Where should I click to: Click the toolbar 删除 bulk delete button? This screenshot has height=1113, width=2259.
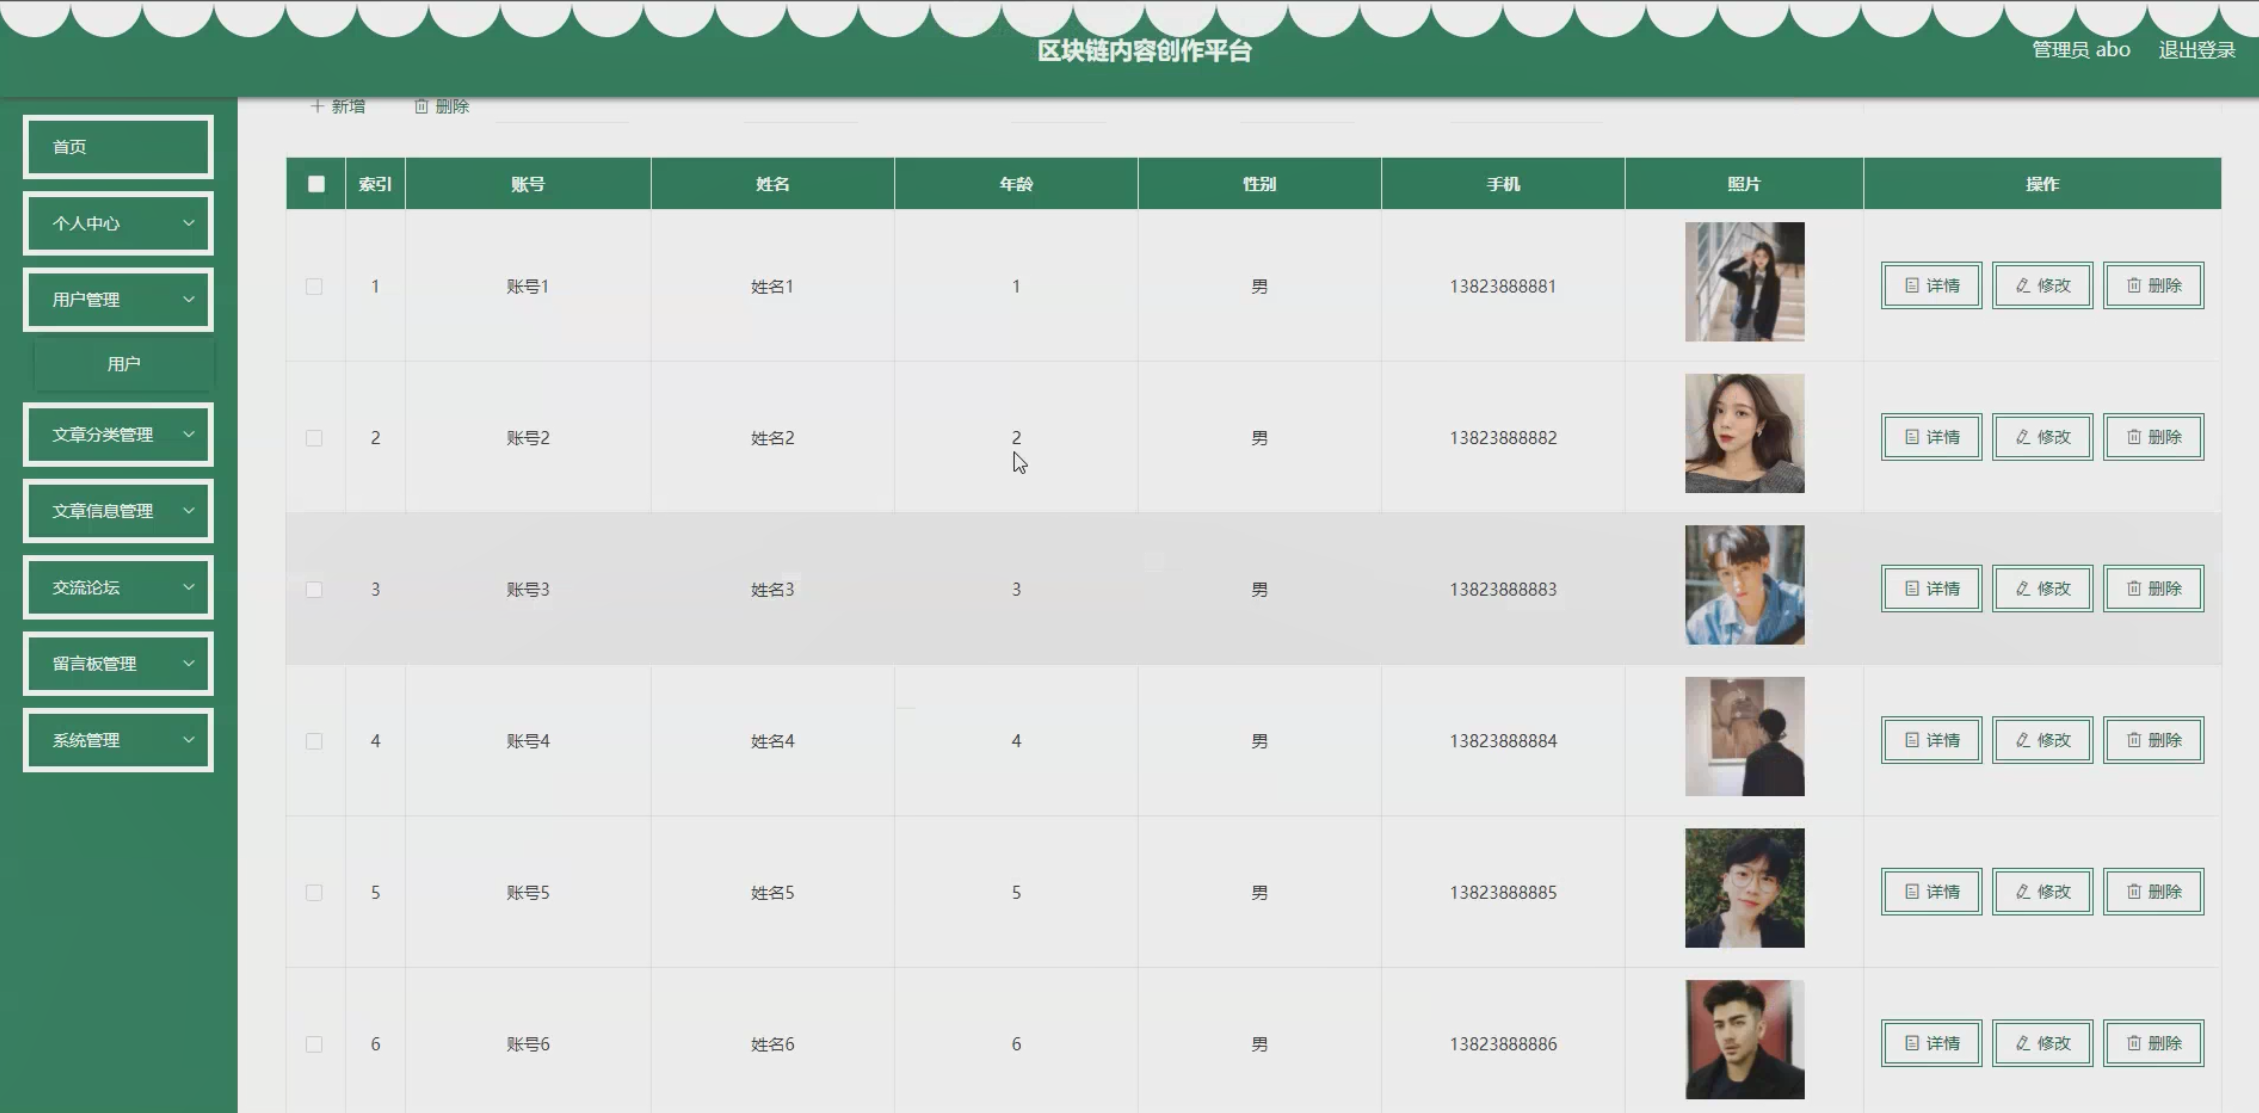coord(441,106)
